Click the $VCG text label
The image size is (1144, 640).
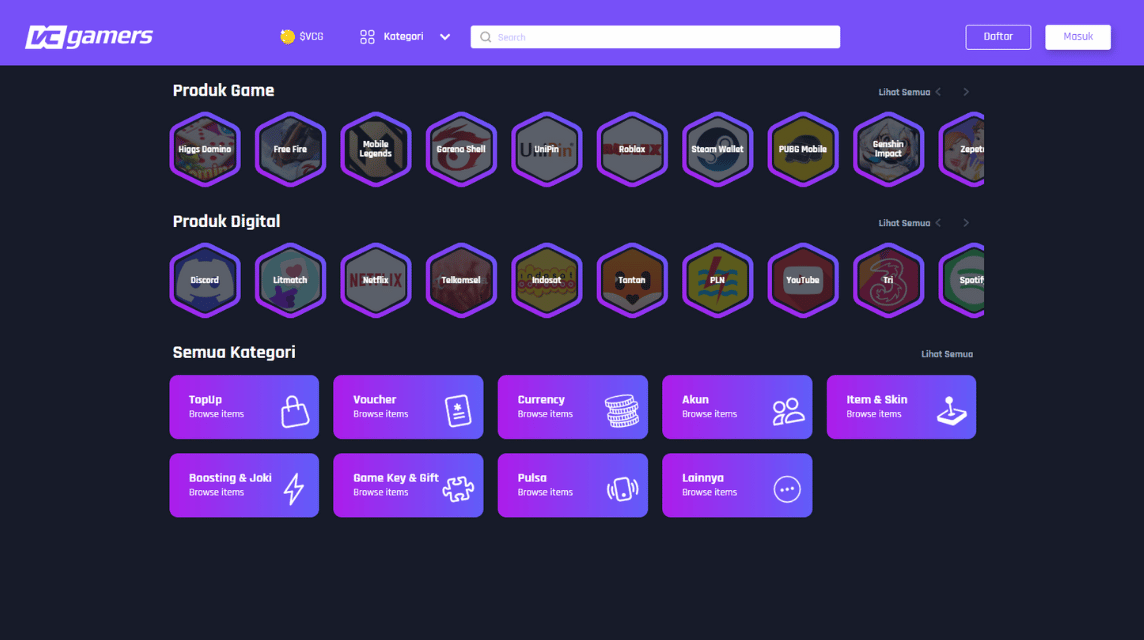click(312, 36)
